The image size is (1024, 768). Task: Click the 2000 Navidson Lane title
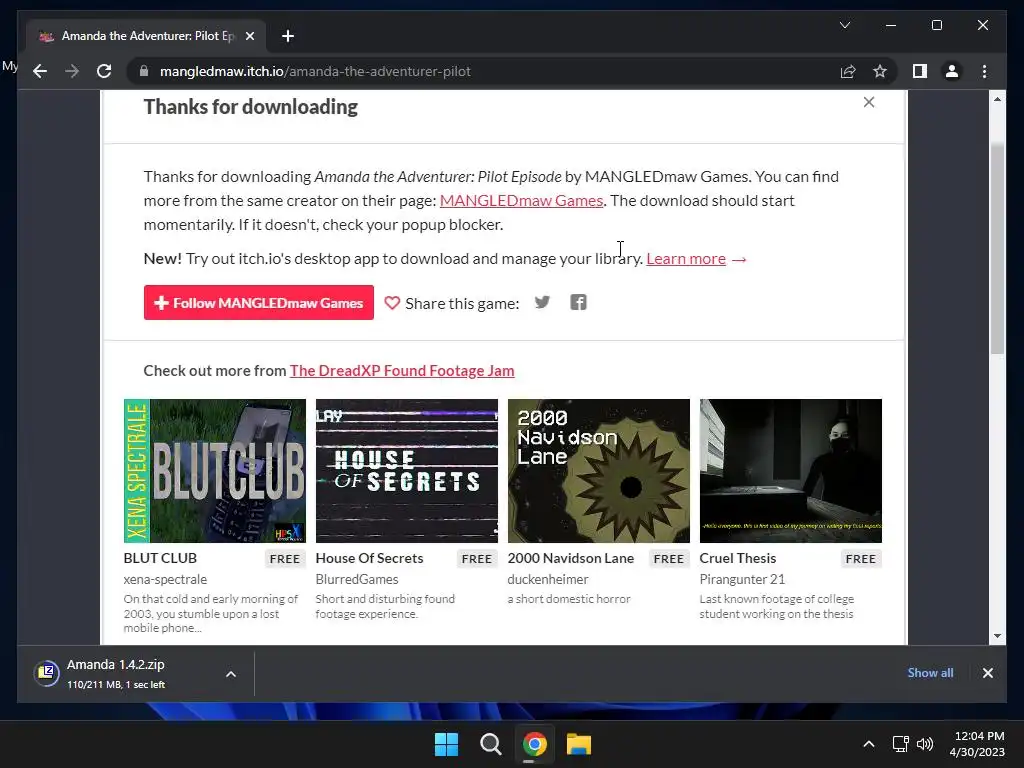coord(571,558)
